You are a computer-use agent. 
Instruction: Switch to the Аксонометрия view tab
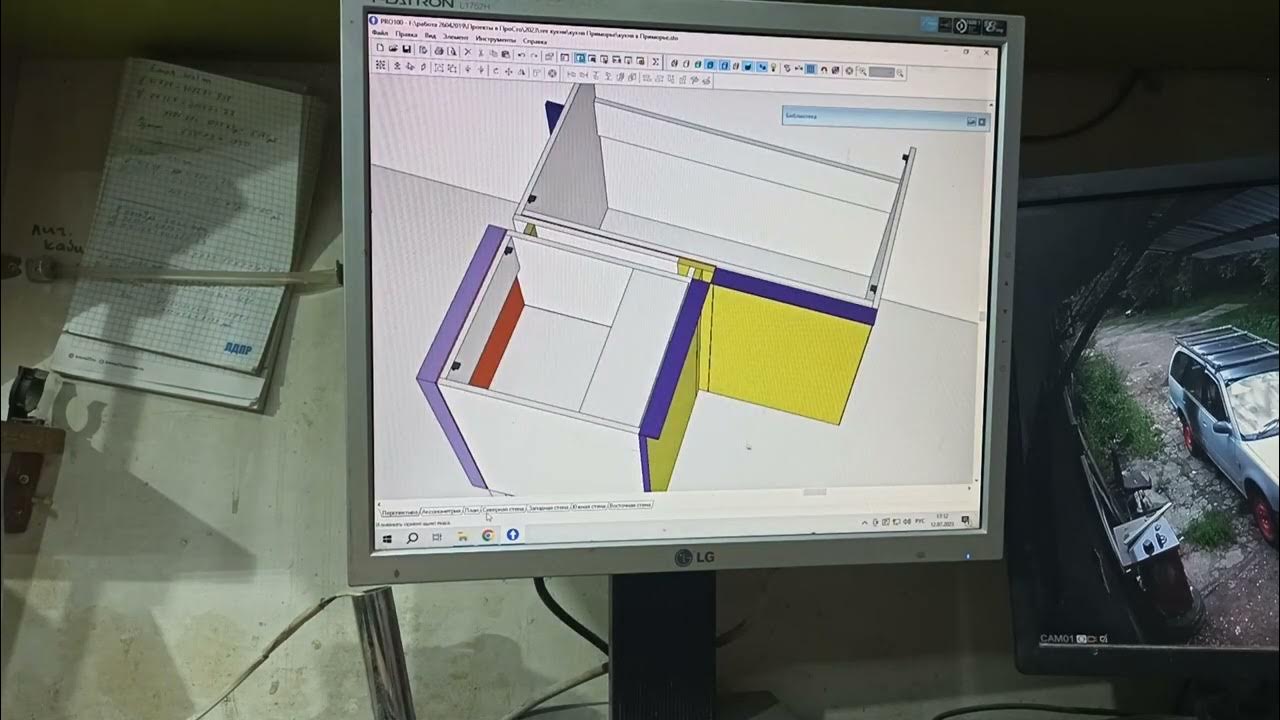[441, 511]
